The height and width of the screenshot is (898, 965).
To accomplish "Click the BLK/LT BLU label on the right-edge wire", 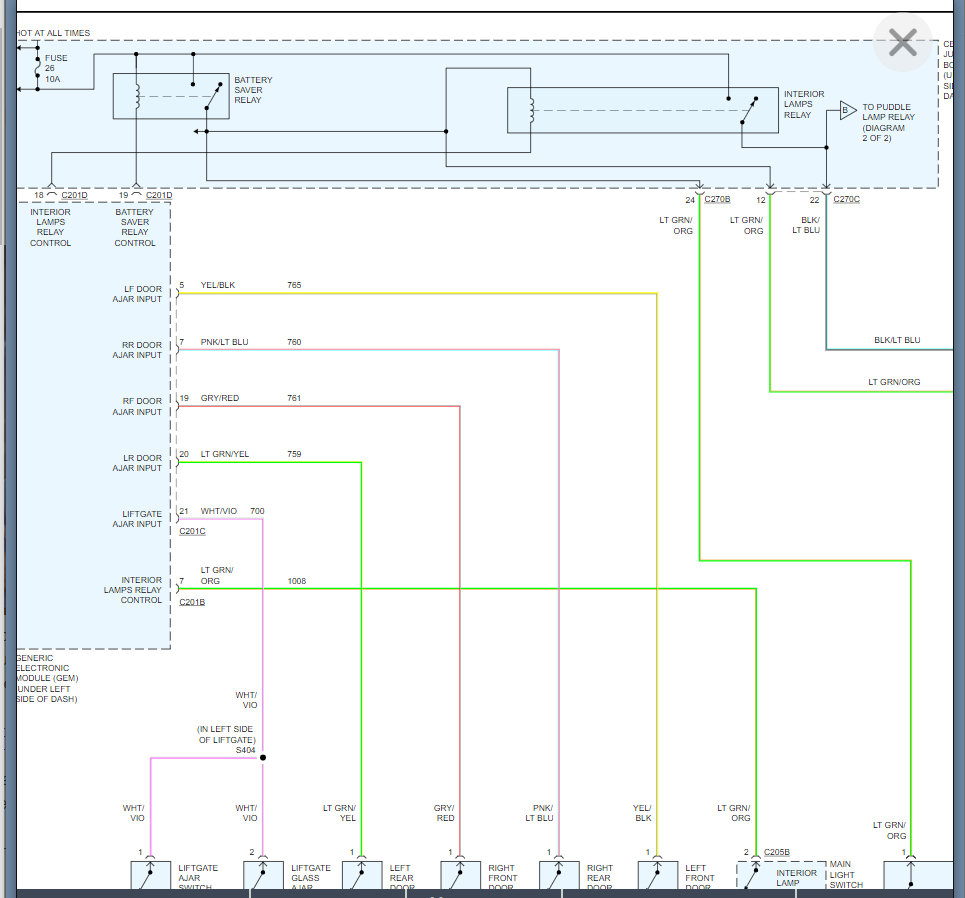I will [x=897, y=340].
